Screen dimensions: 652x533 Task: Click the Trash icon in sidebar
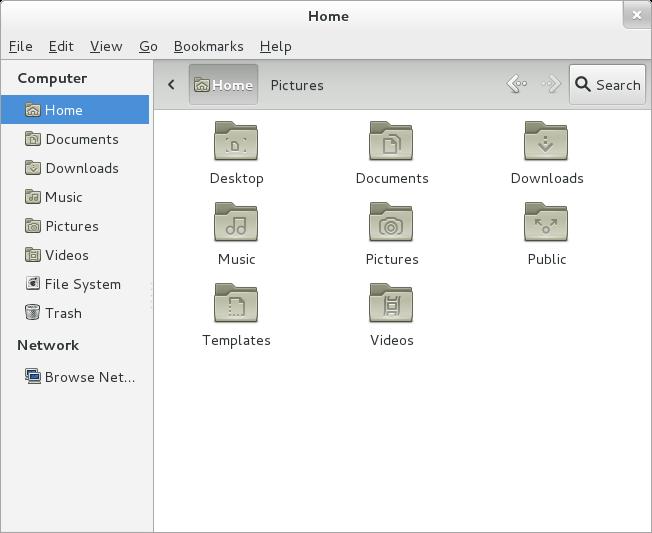point(33,313)
